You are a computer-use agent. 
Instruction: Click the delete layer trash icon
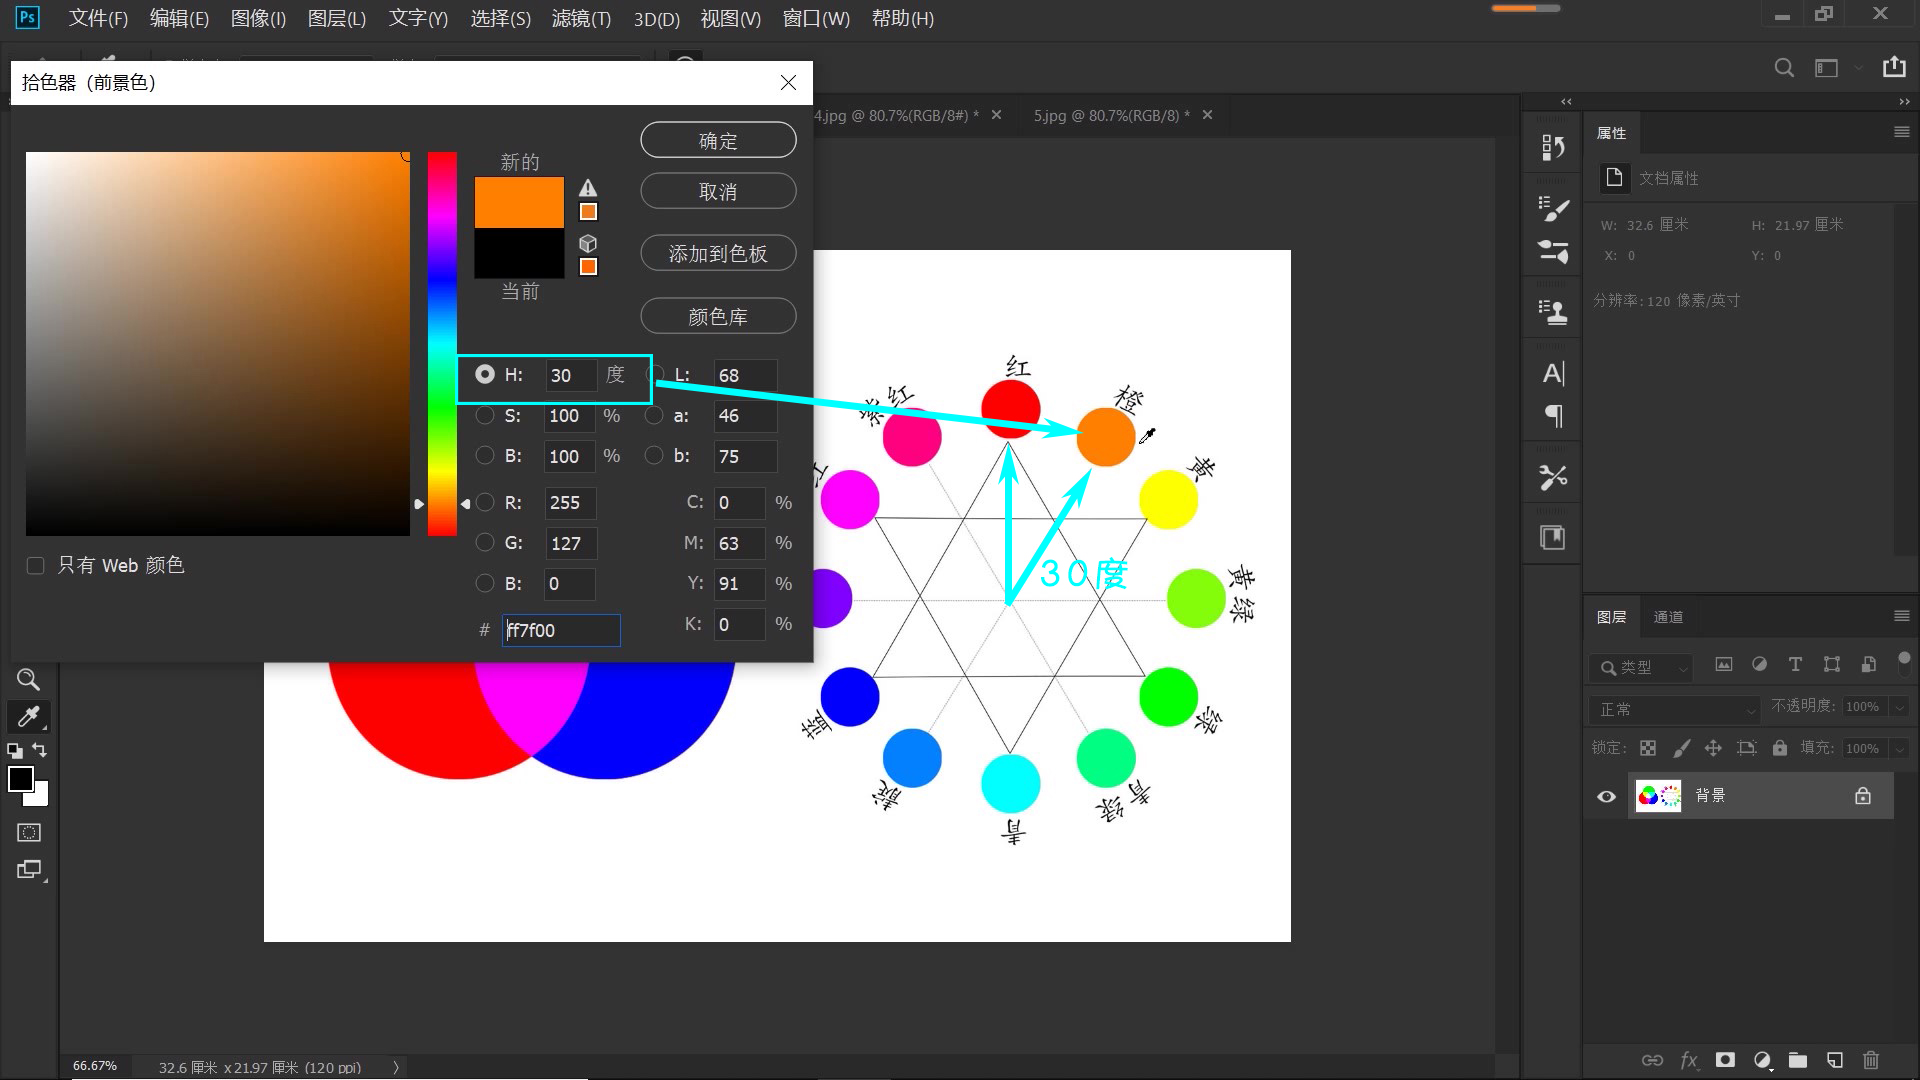(1871, 1060)
